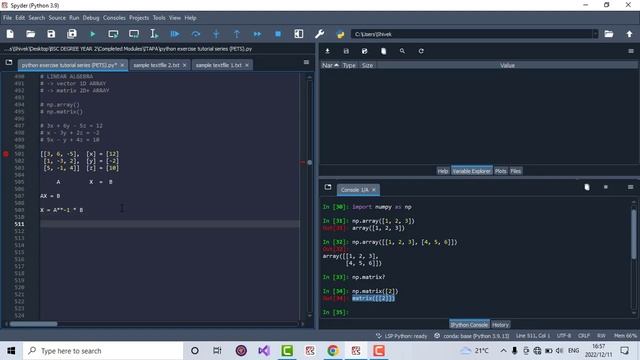Save Variable Explorer data
The image size is (640, 360).
[346, 51]
